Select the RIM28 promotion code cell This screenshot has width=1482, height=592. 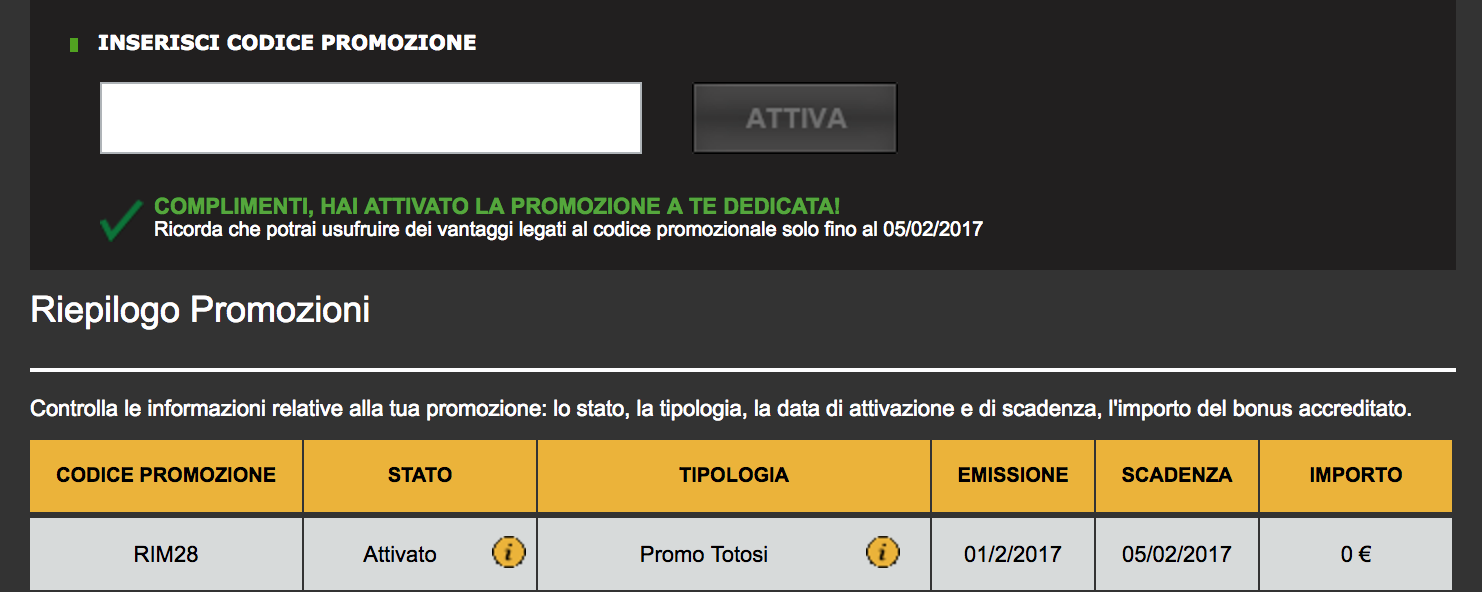[166, 554]
